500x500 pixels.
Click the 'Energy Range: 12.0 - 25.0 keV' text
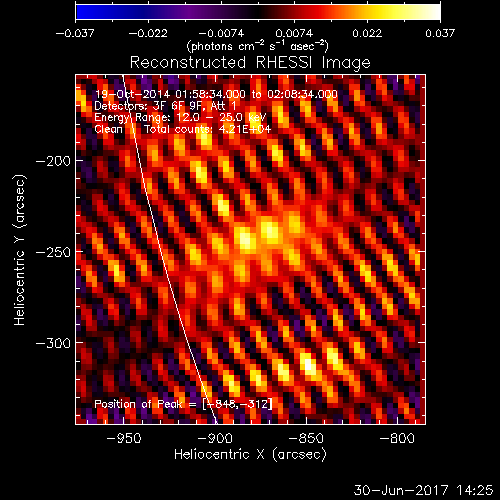tap(180, 117)
